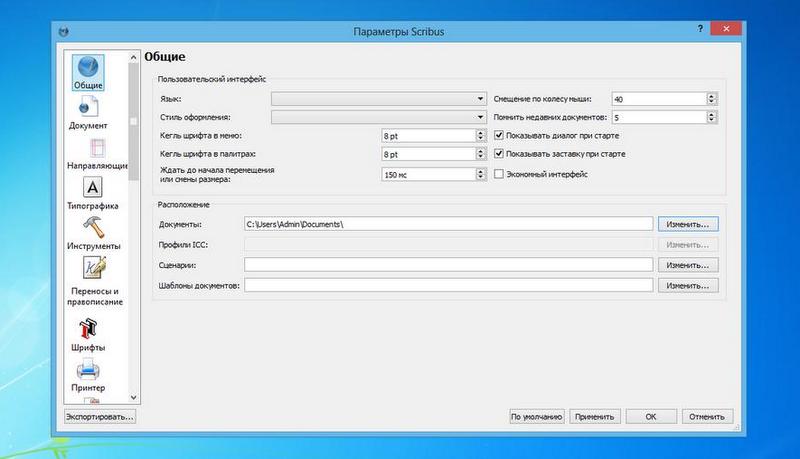Click sidebar scroll up arrow
The width and height of the screenshot is (800, 459).
pos(134,57)
